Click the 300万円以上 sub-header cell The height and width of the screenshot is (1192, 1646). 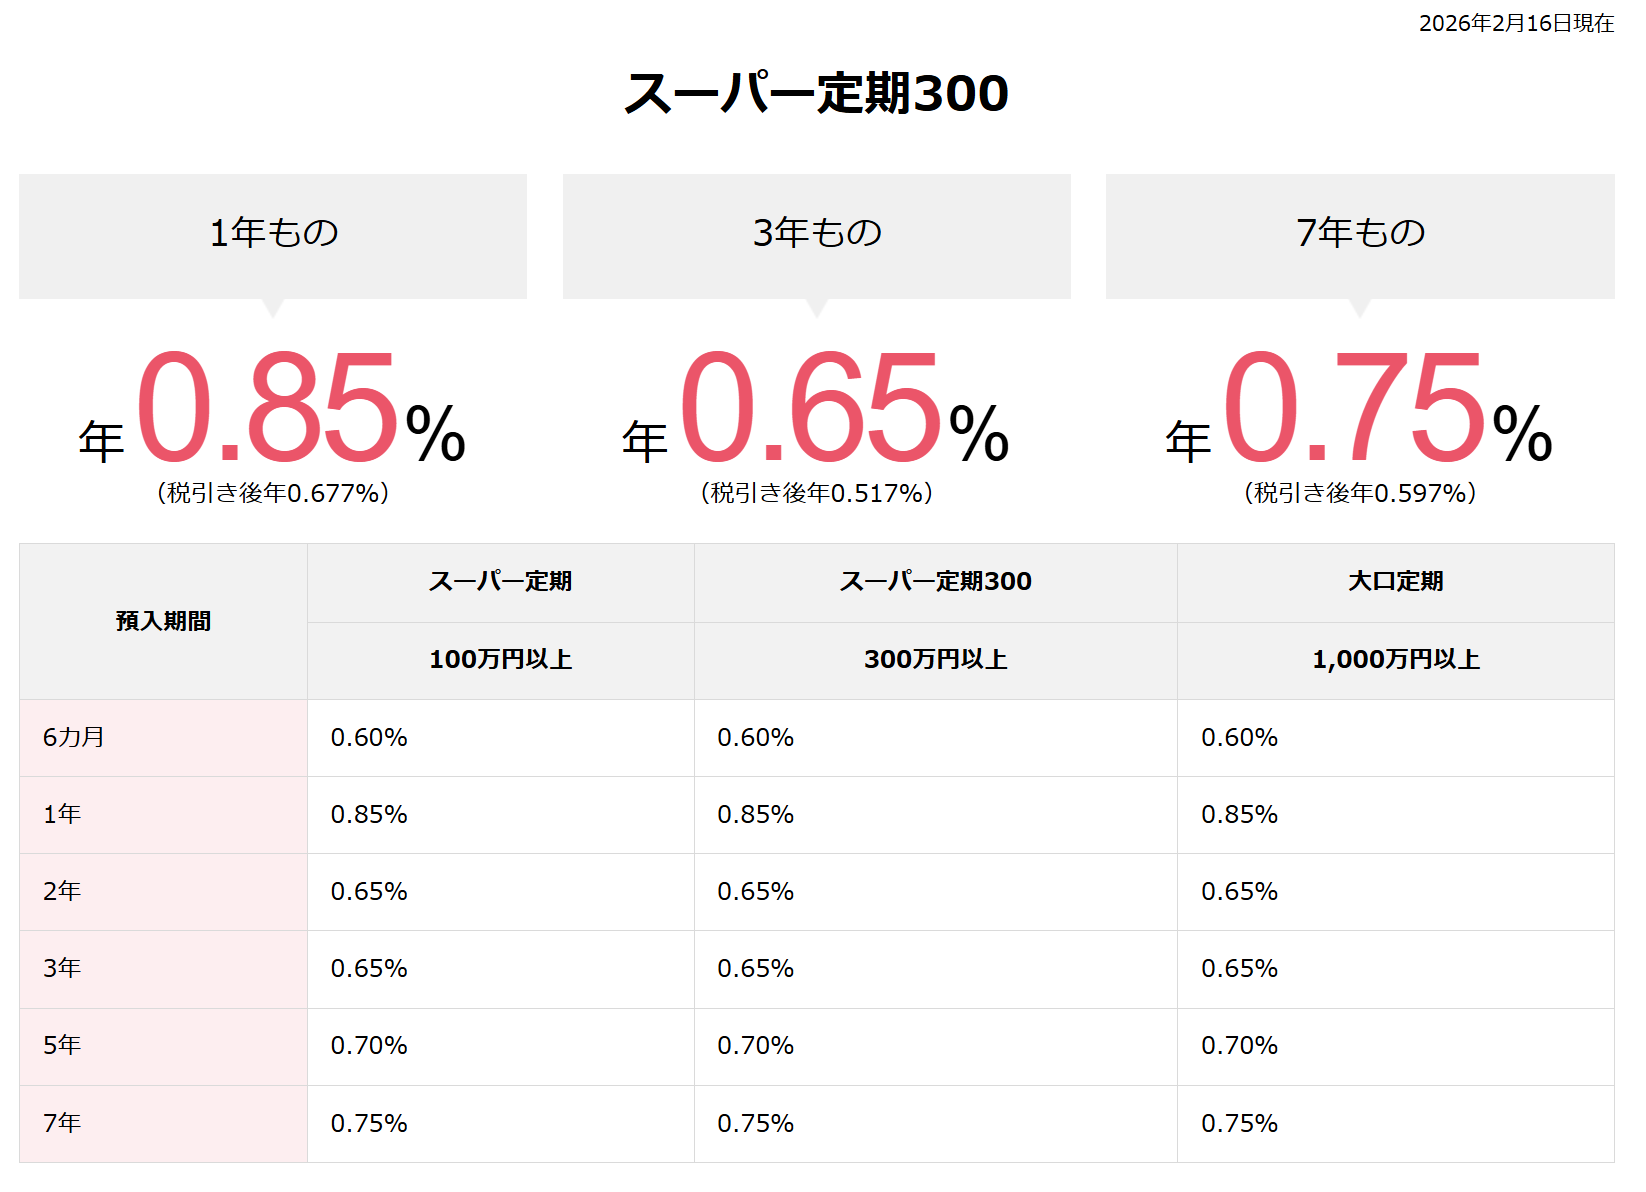[935, 660]
